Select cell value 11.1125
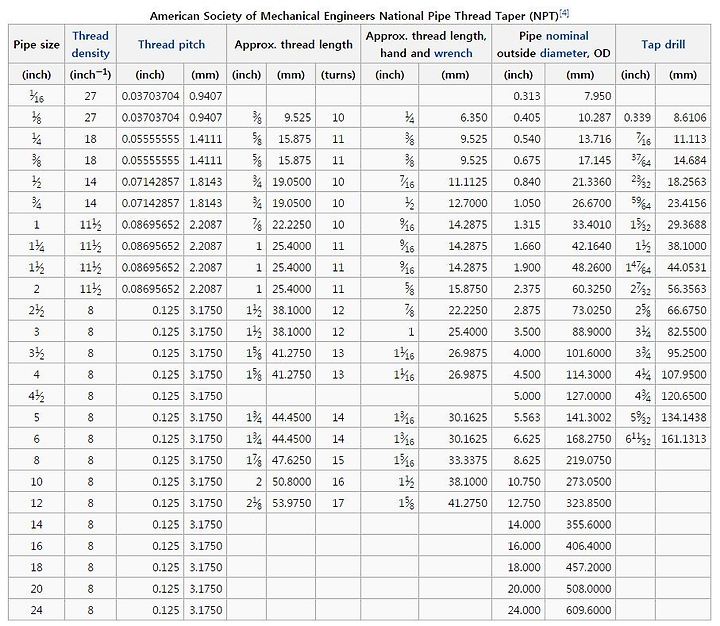The height and width of the screenshot is (626, 720). point(467,182)
